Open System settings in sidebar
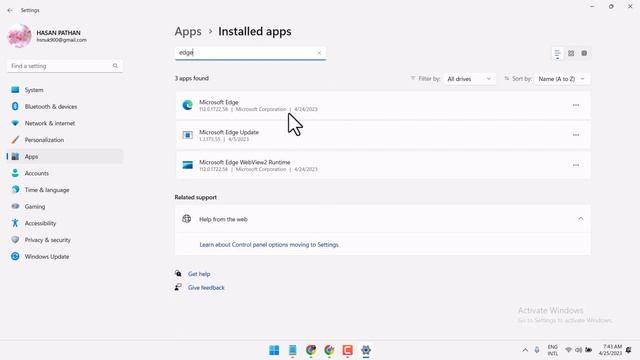The image size is (640, 360). [x=64, y=90]
